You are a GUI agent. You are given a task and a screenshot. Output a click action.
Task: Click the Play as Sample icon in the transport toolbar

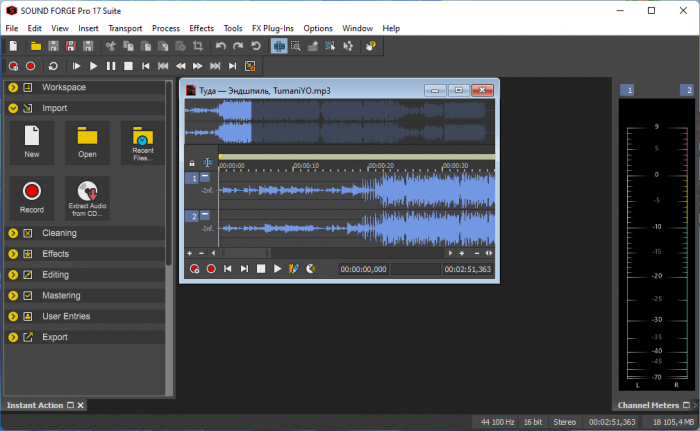tap(250, 66)
